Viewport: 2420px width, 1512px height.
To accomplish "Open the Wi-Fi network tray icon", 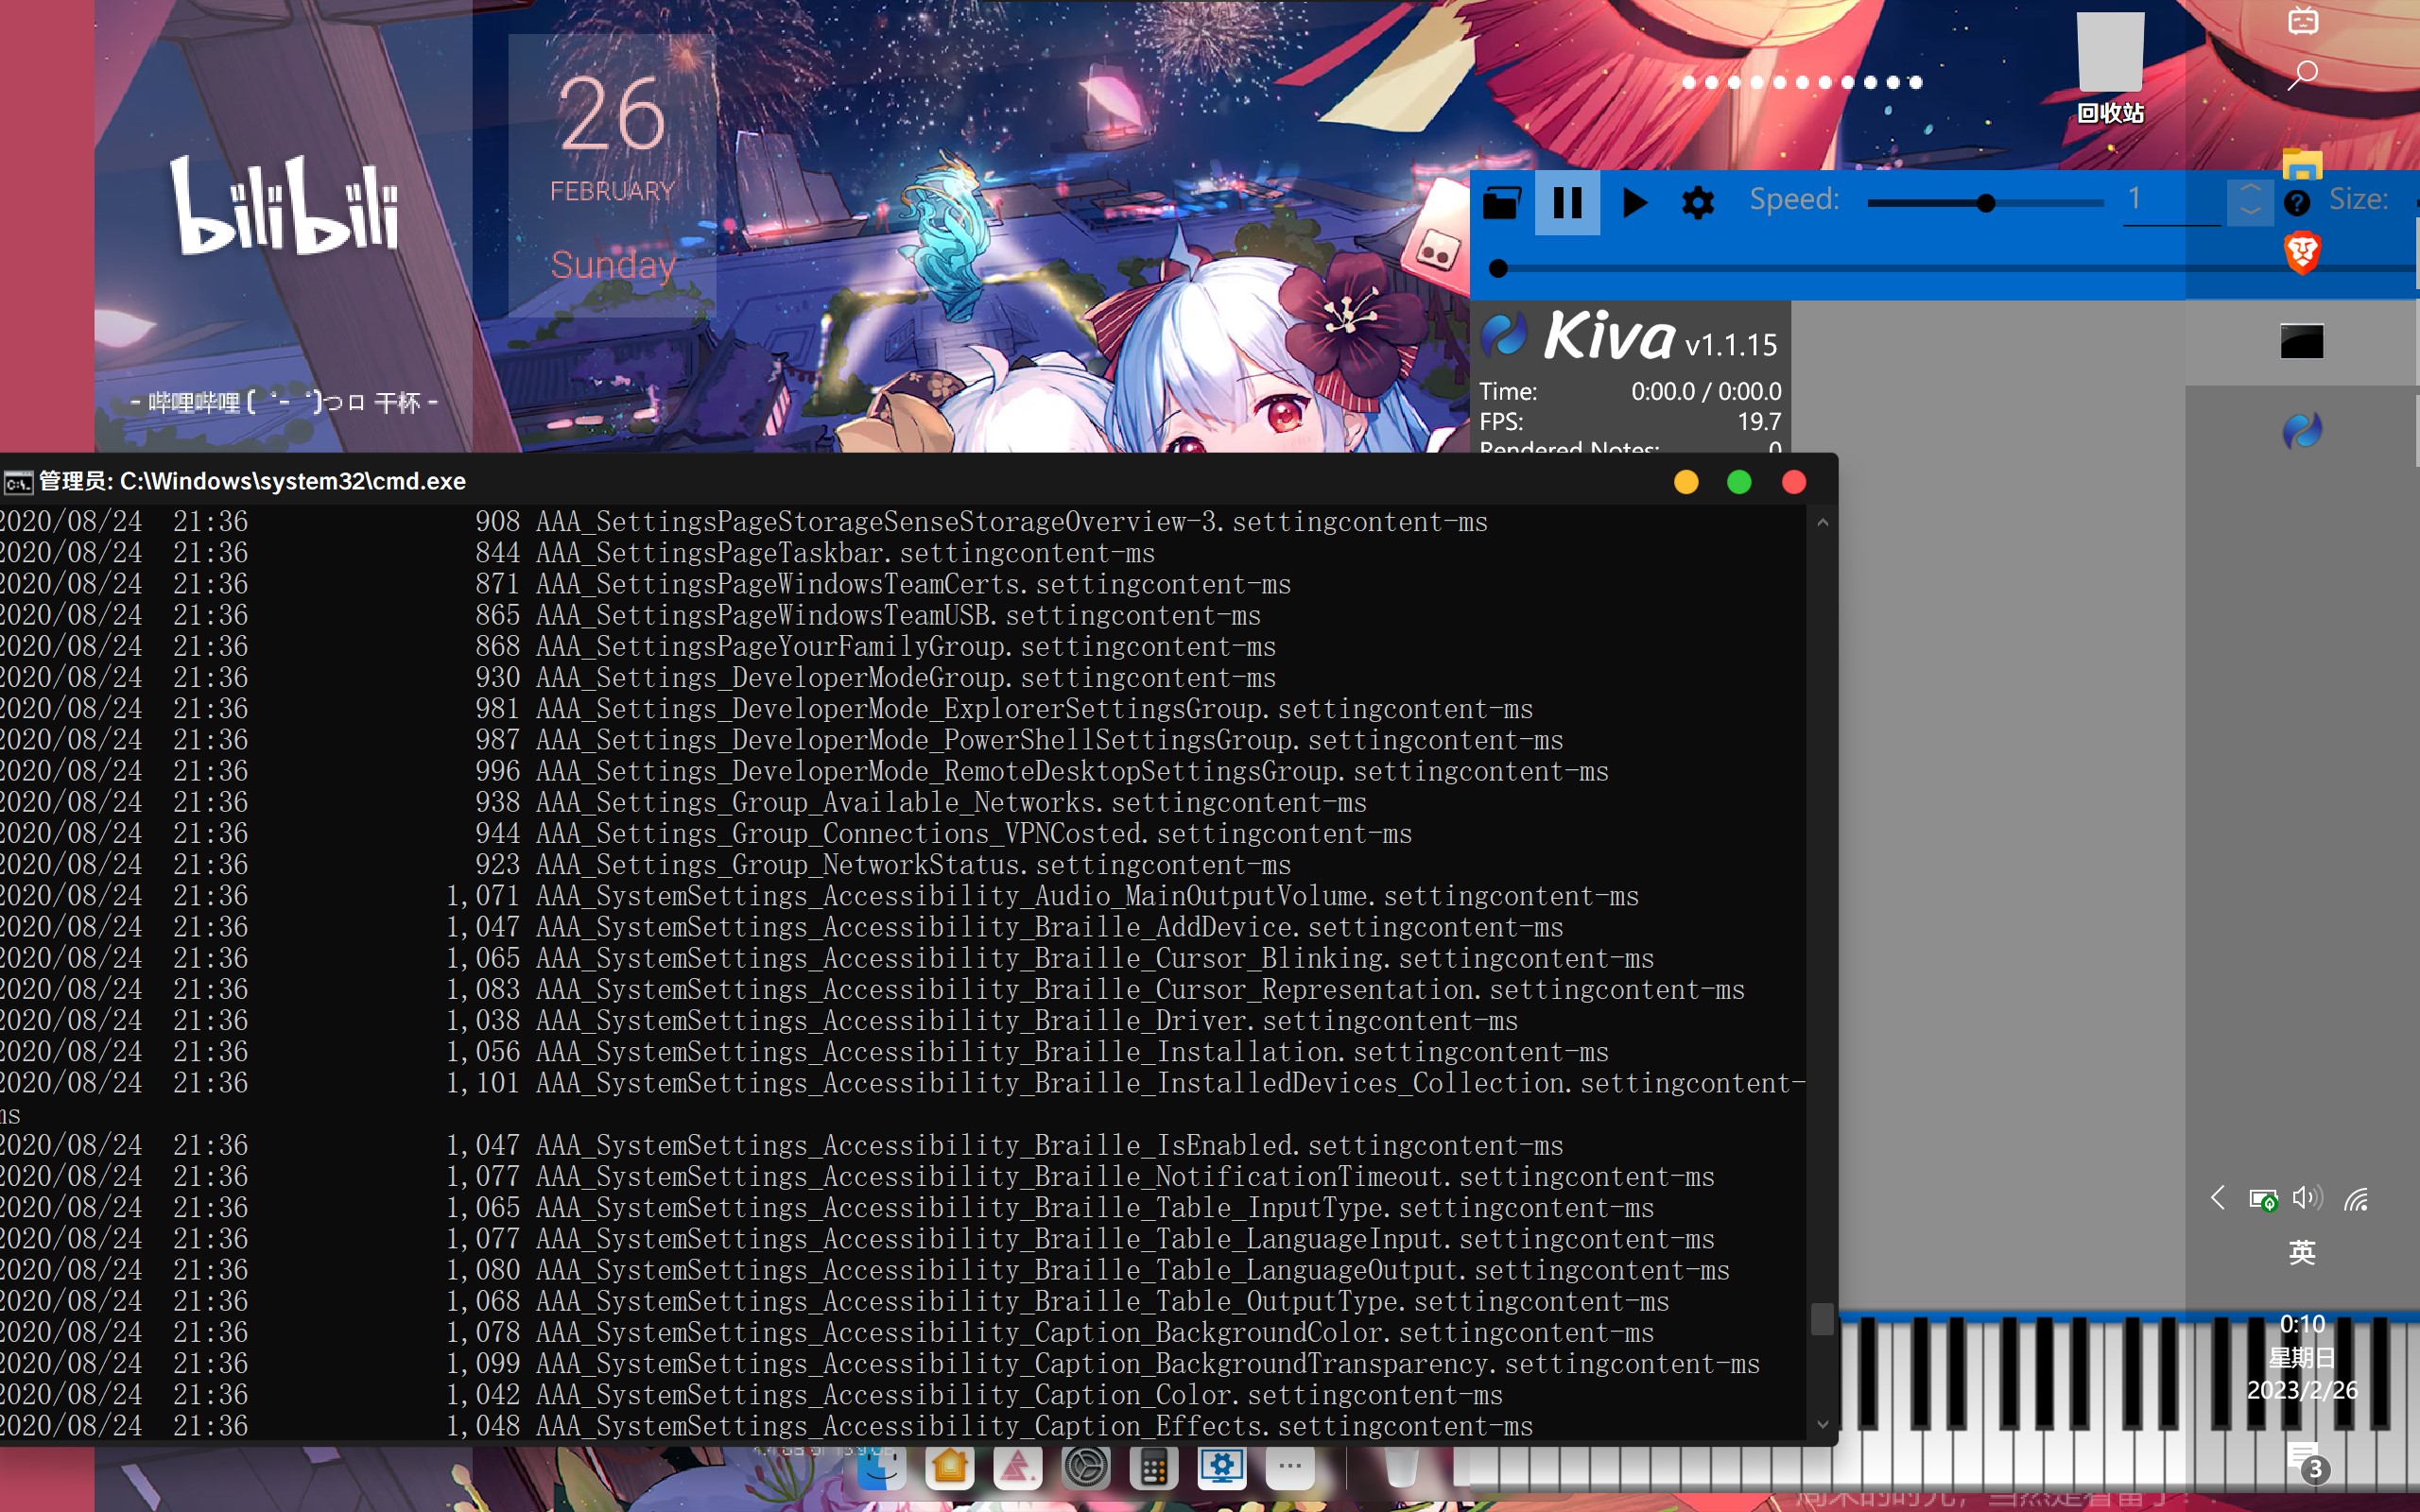I will (x=2356, y=1198).
